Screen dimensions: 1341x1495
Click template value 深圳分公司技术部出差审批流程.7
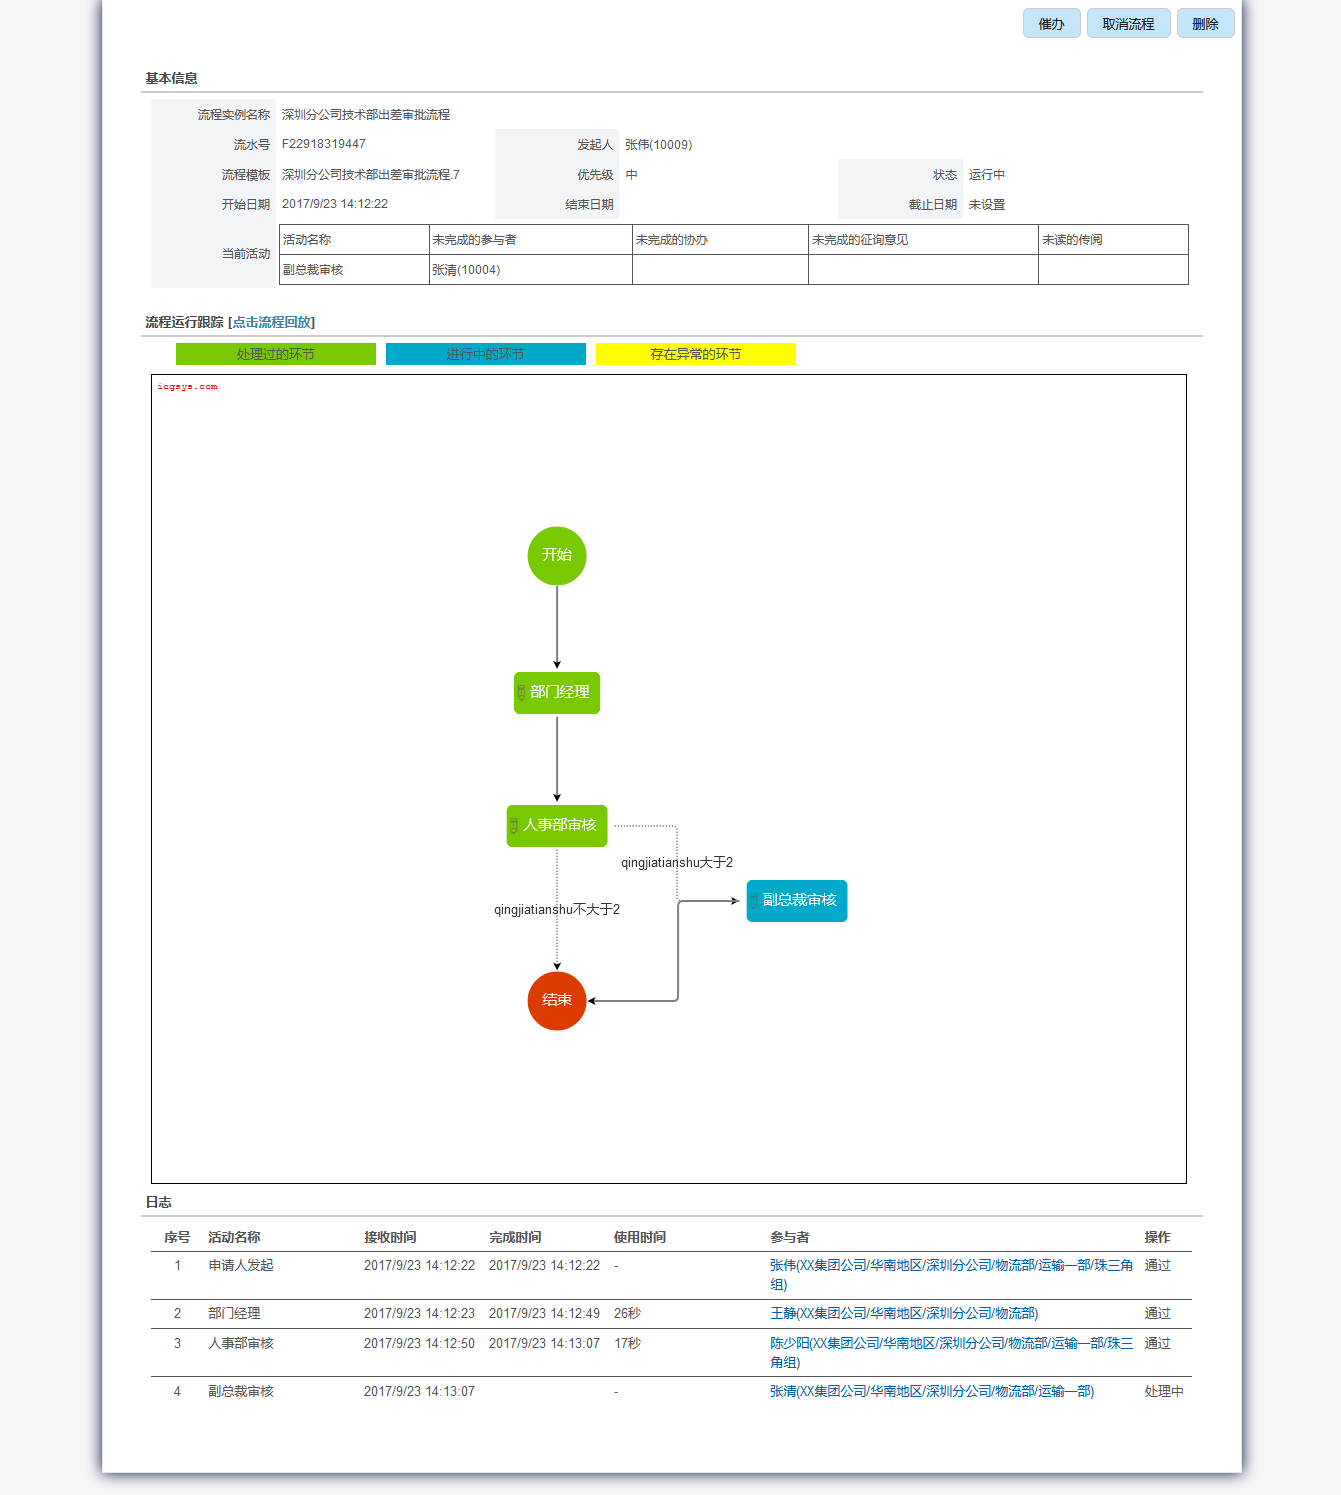(x=371, y=175)
